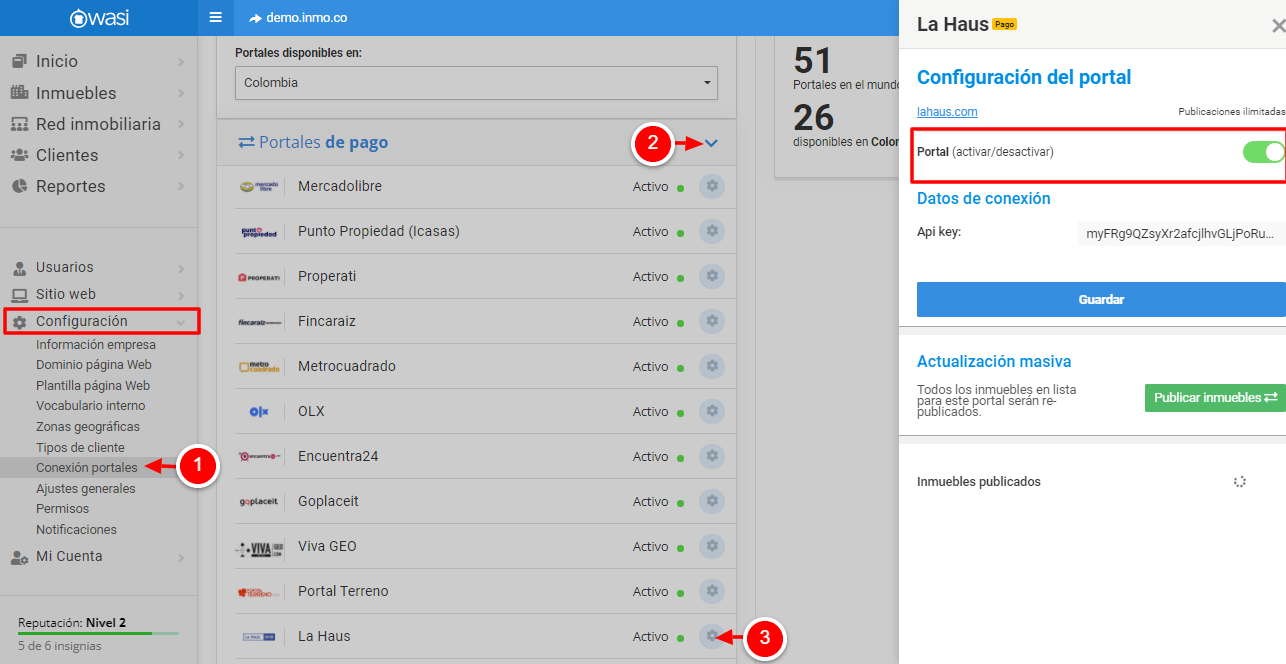Open settings gear for Viva GEO portal
Image resolution: width=1286 pixels, height=664 pixels.
pyautogui.click(x=711, y=546)
